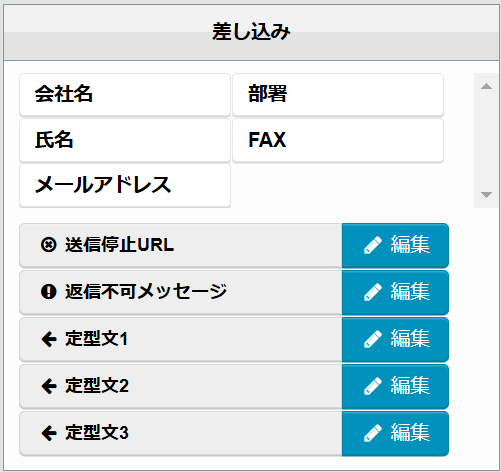The height and width of the screenshot is (472, 501).
Task: Click the pencil icon in 定型文3 row
Action: click(x=373, y=433)
